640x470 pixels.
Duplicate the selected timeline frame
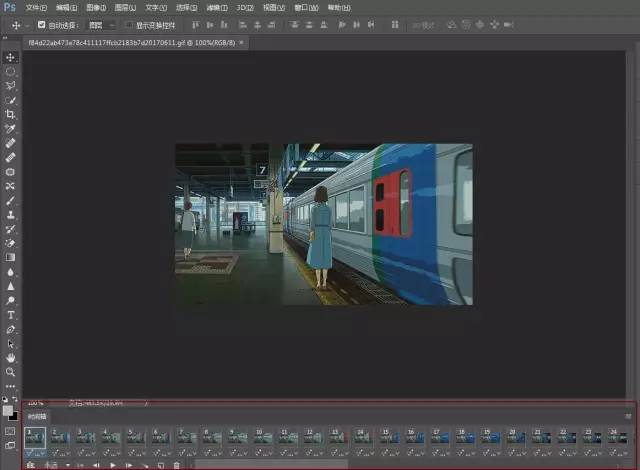pos(160,465)
